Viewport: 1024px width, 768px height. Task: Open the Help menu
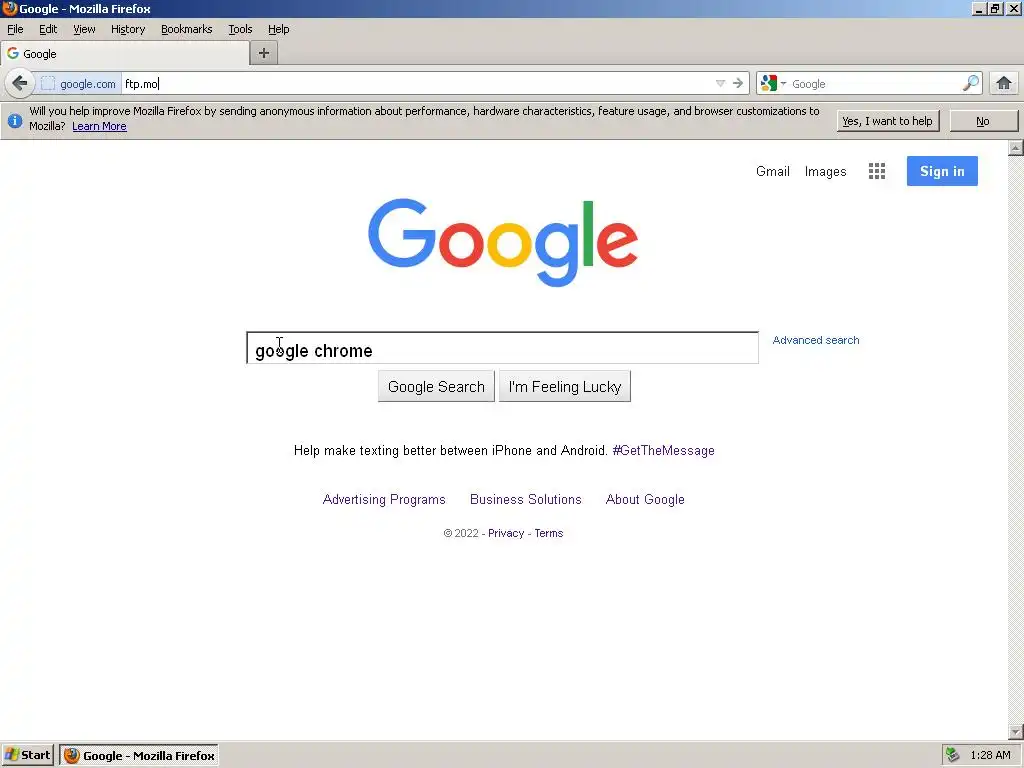click(x=279, y=29)
